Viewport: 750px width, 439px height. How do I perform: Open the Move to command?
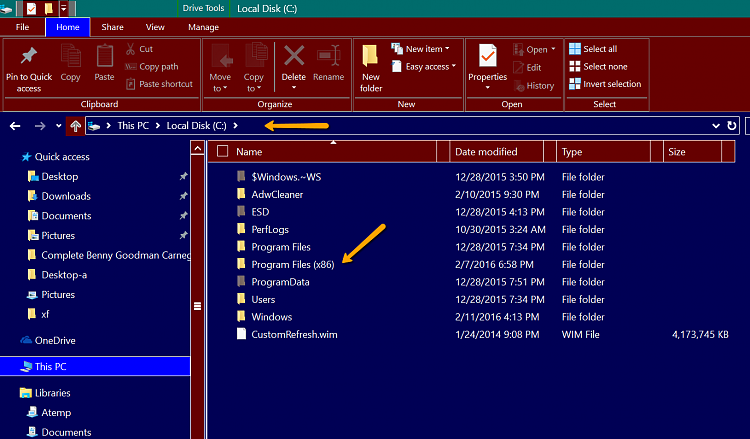pyautogui.click(x=221, y=68)
